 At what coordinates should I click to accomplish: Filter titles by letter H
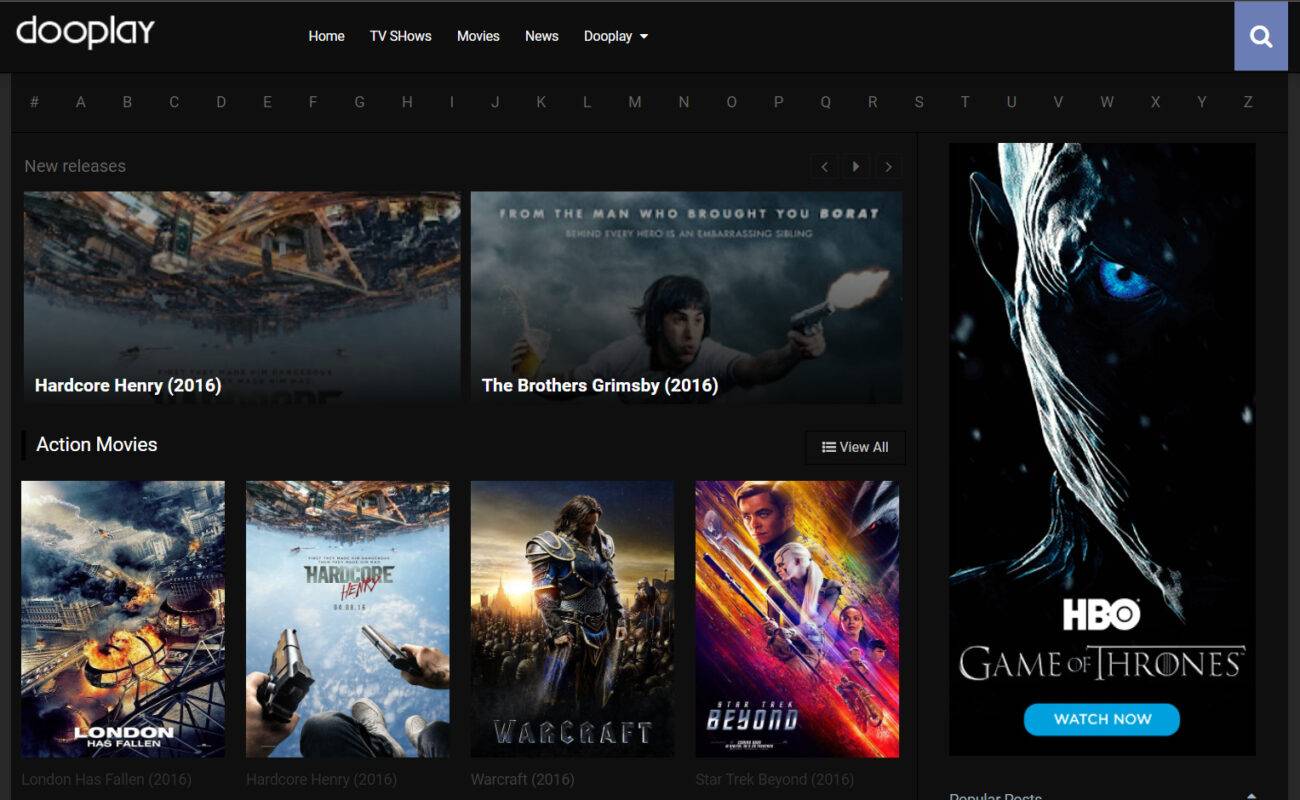coord(407,102)
